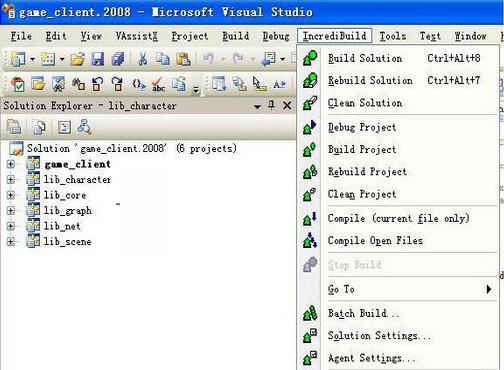
Task: Open the Tools menu
Action: coord(393,36)
